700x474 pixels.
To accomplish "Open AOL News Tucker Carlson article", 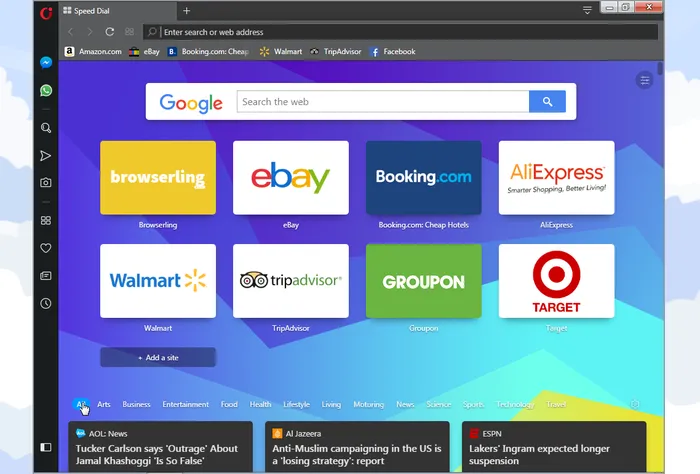I will click(161, 446).
